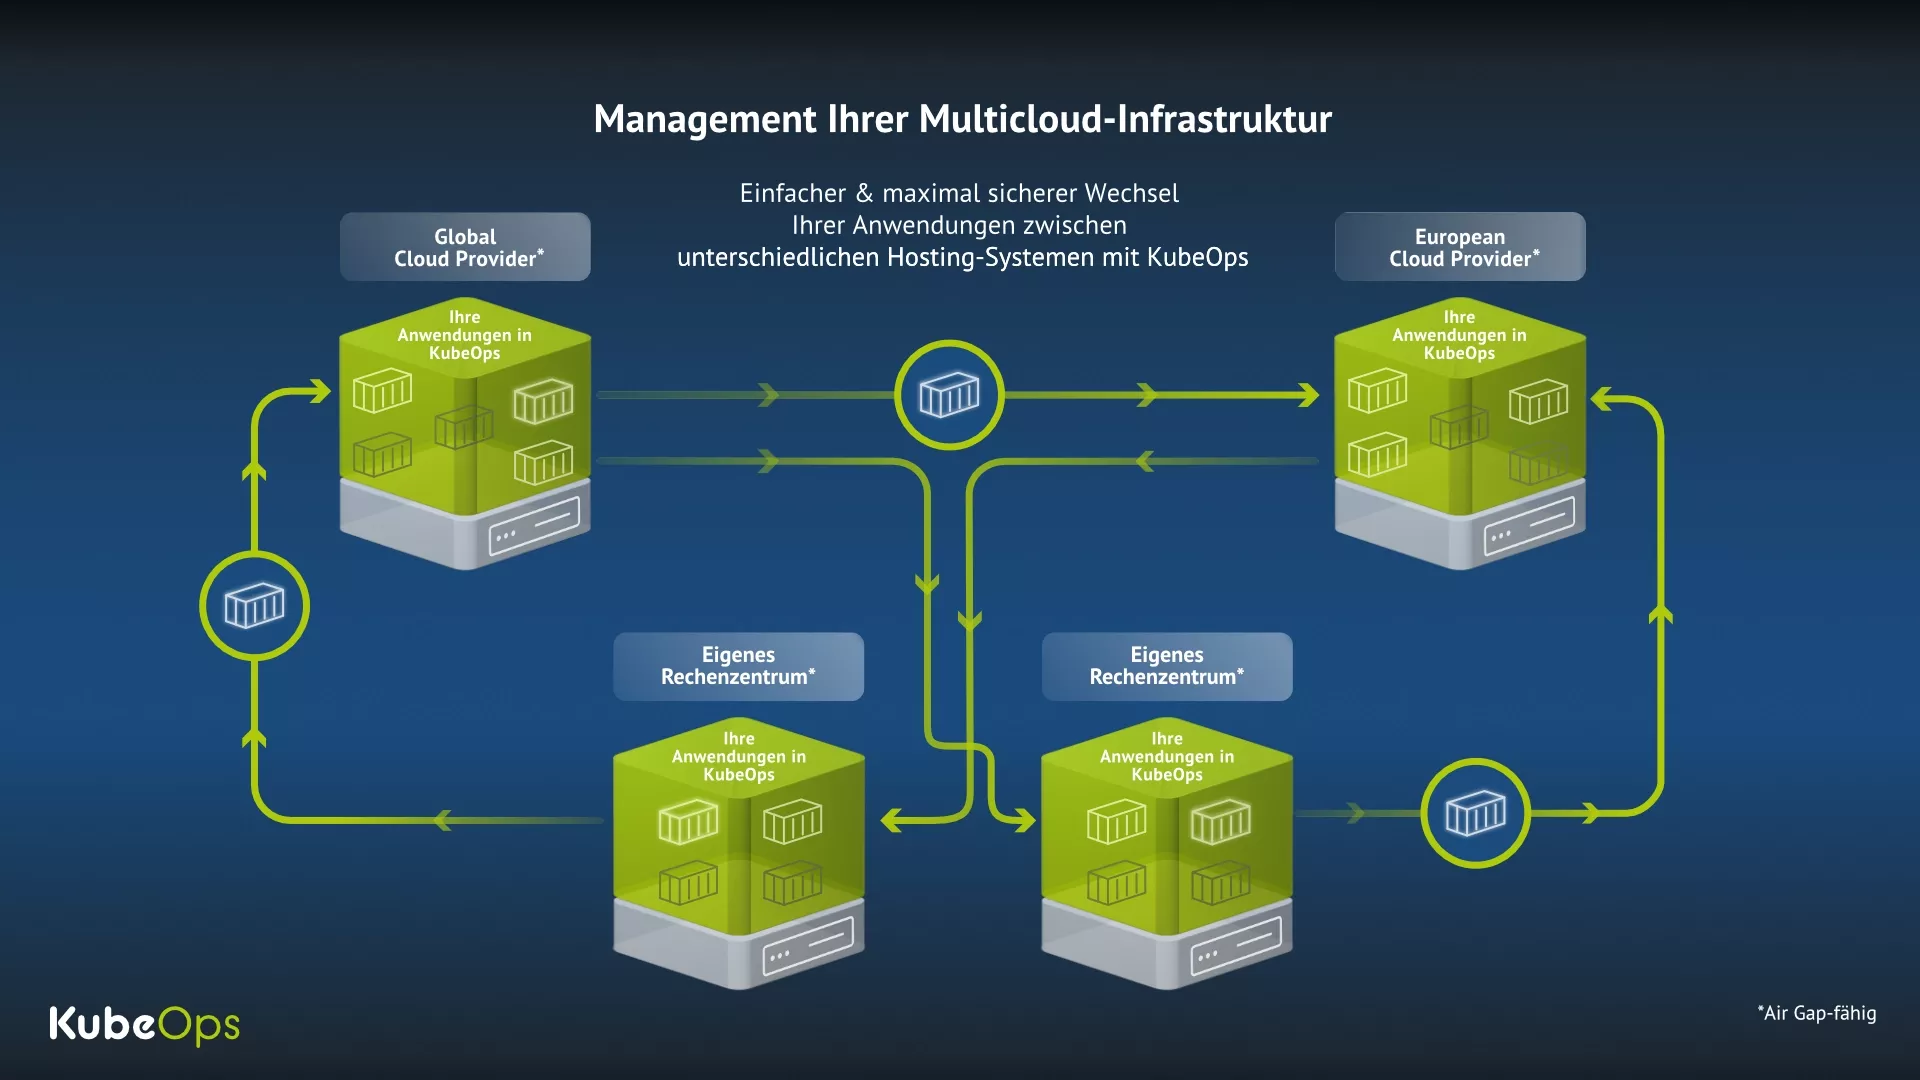The width and height of the screenshot is (1920, 1080).
Task: Click the line 'unterschiedlichen Hosting-Systemen mit KubeOps'
Action: [x=962, y=257]
